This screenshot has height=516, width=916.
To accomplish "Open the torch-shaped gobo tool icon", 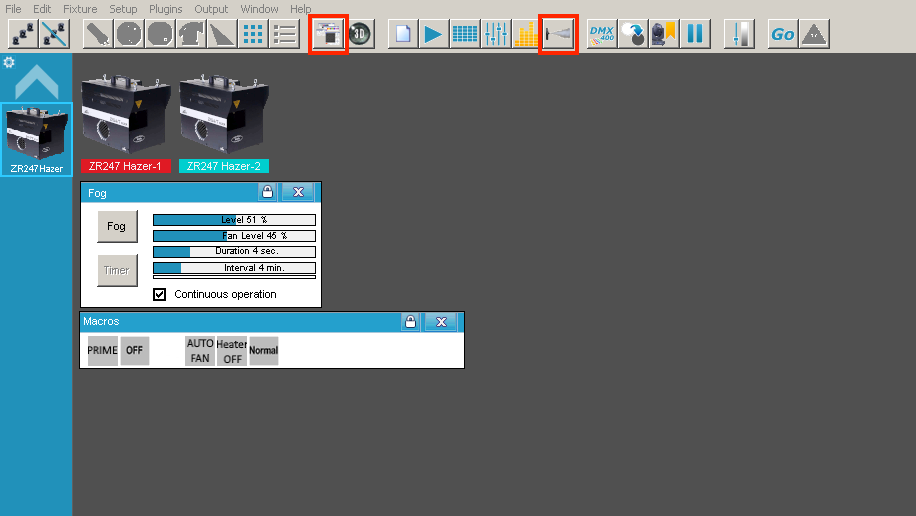I will 98,34.
